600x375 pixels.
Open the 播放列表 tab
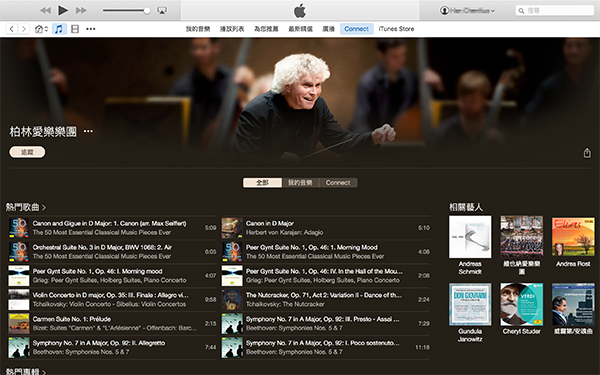click(x=232, y=29)
